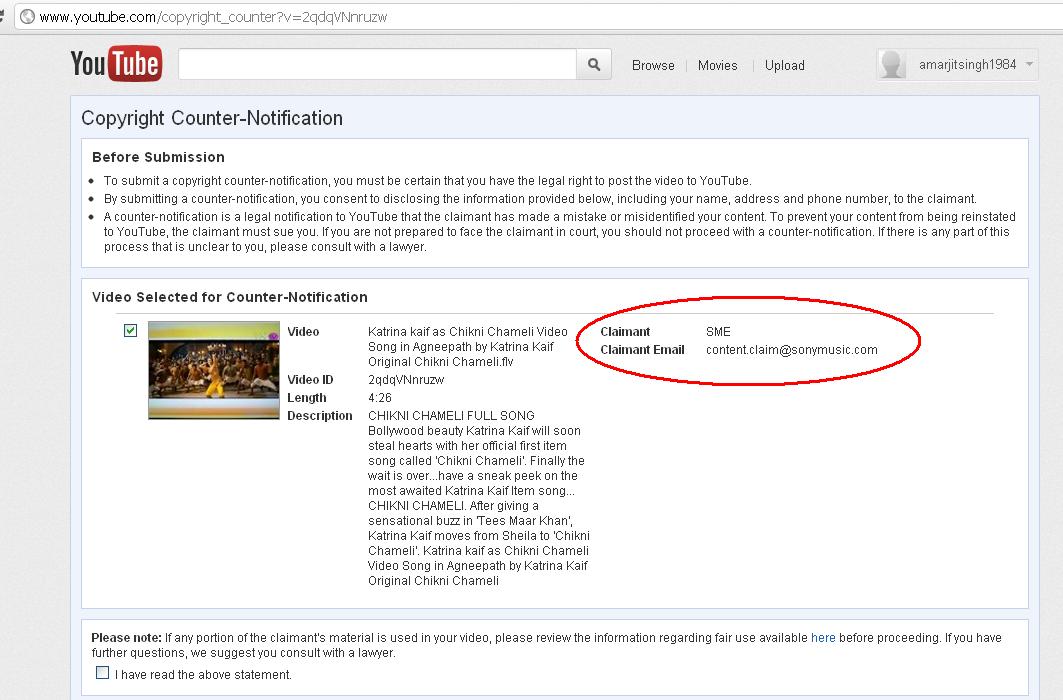Click the 'Before Submission' heading
The height and width of the screenshot is (700, 1063).
coord(158,157)
